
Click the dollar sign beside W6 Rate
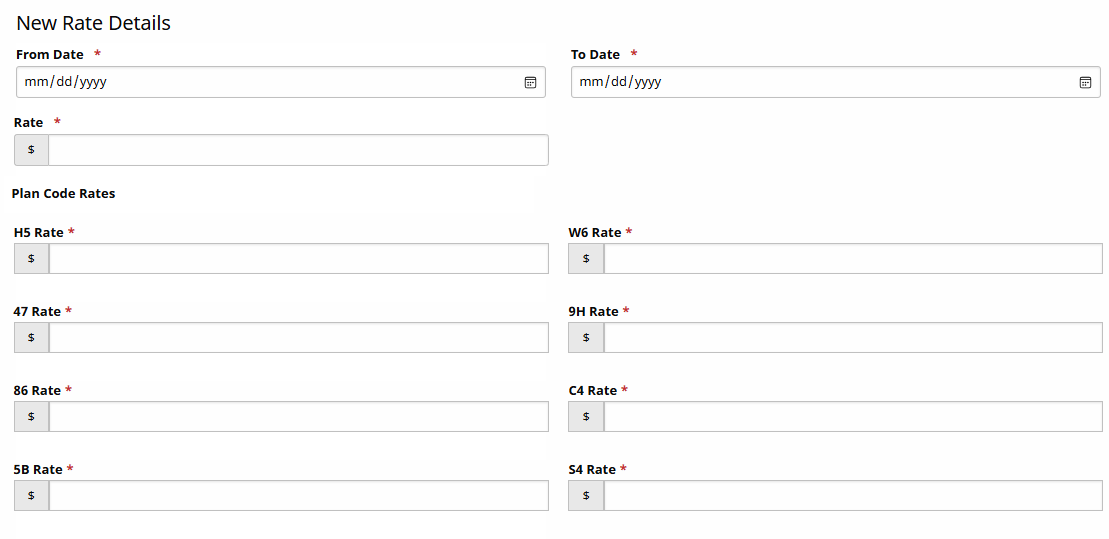click(586, 258)
